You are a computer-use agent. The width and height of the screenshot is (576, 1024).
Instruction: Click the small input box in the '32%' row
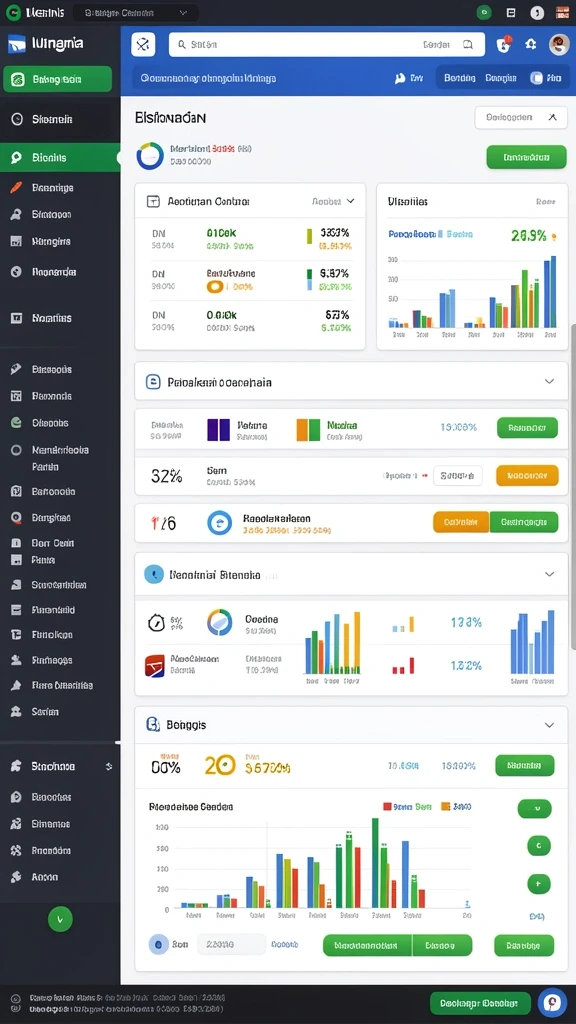[457, 475]
